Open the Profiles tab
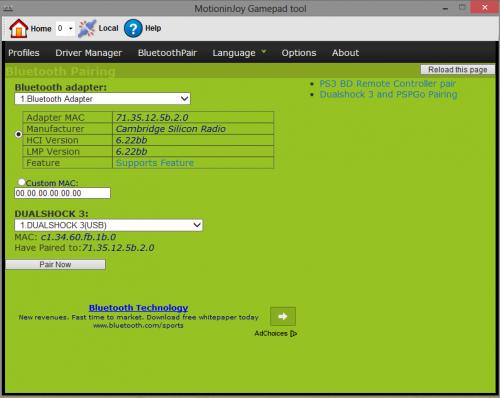Screen dimensions: 500x398 tap(24, 53)
